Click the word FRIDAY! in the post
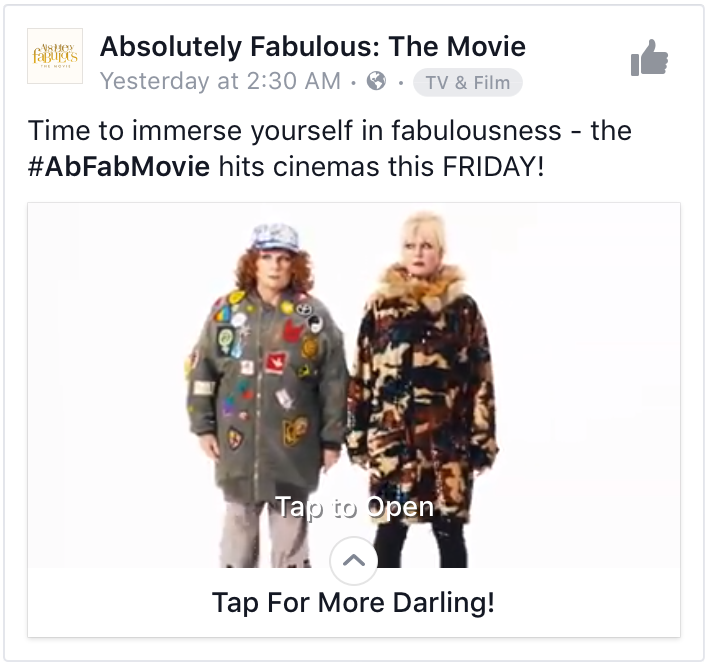Screen dimensions: 708x665 click(494, 167)
